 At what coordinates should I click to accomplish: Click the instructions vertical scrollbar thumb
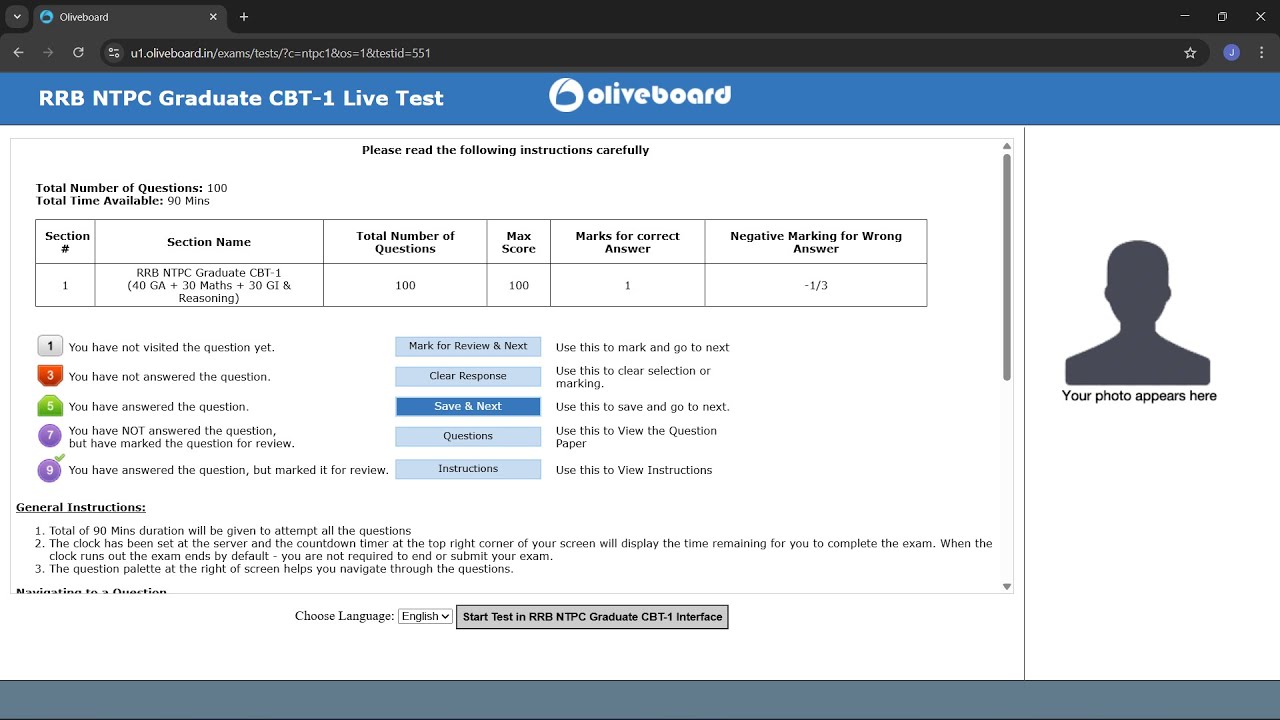(x=1007, y=267)
